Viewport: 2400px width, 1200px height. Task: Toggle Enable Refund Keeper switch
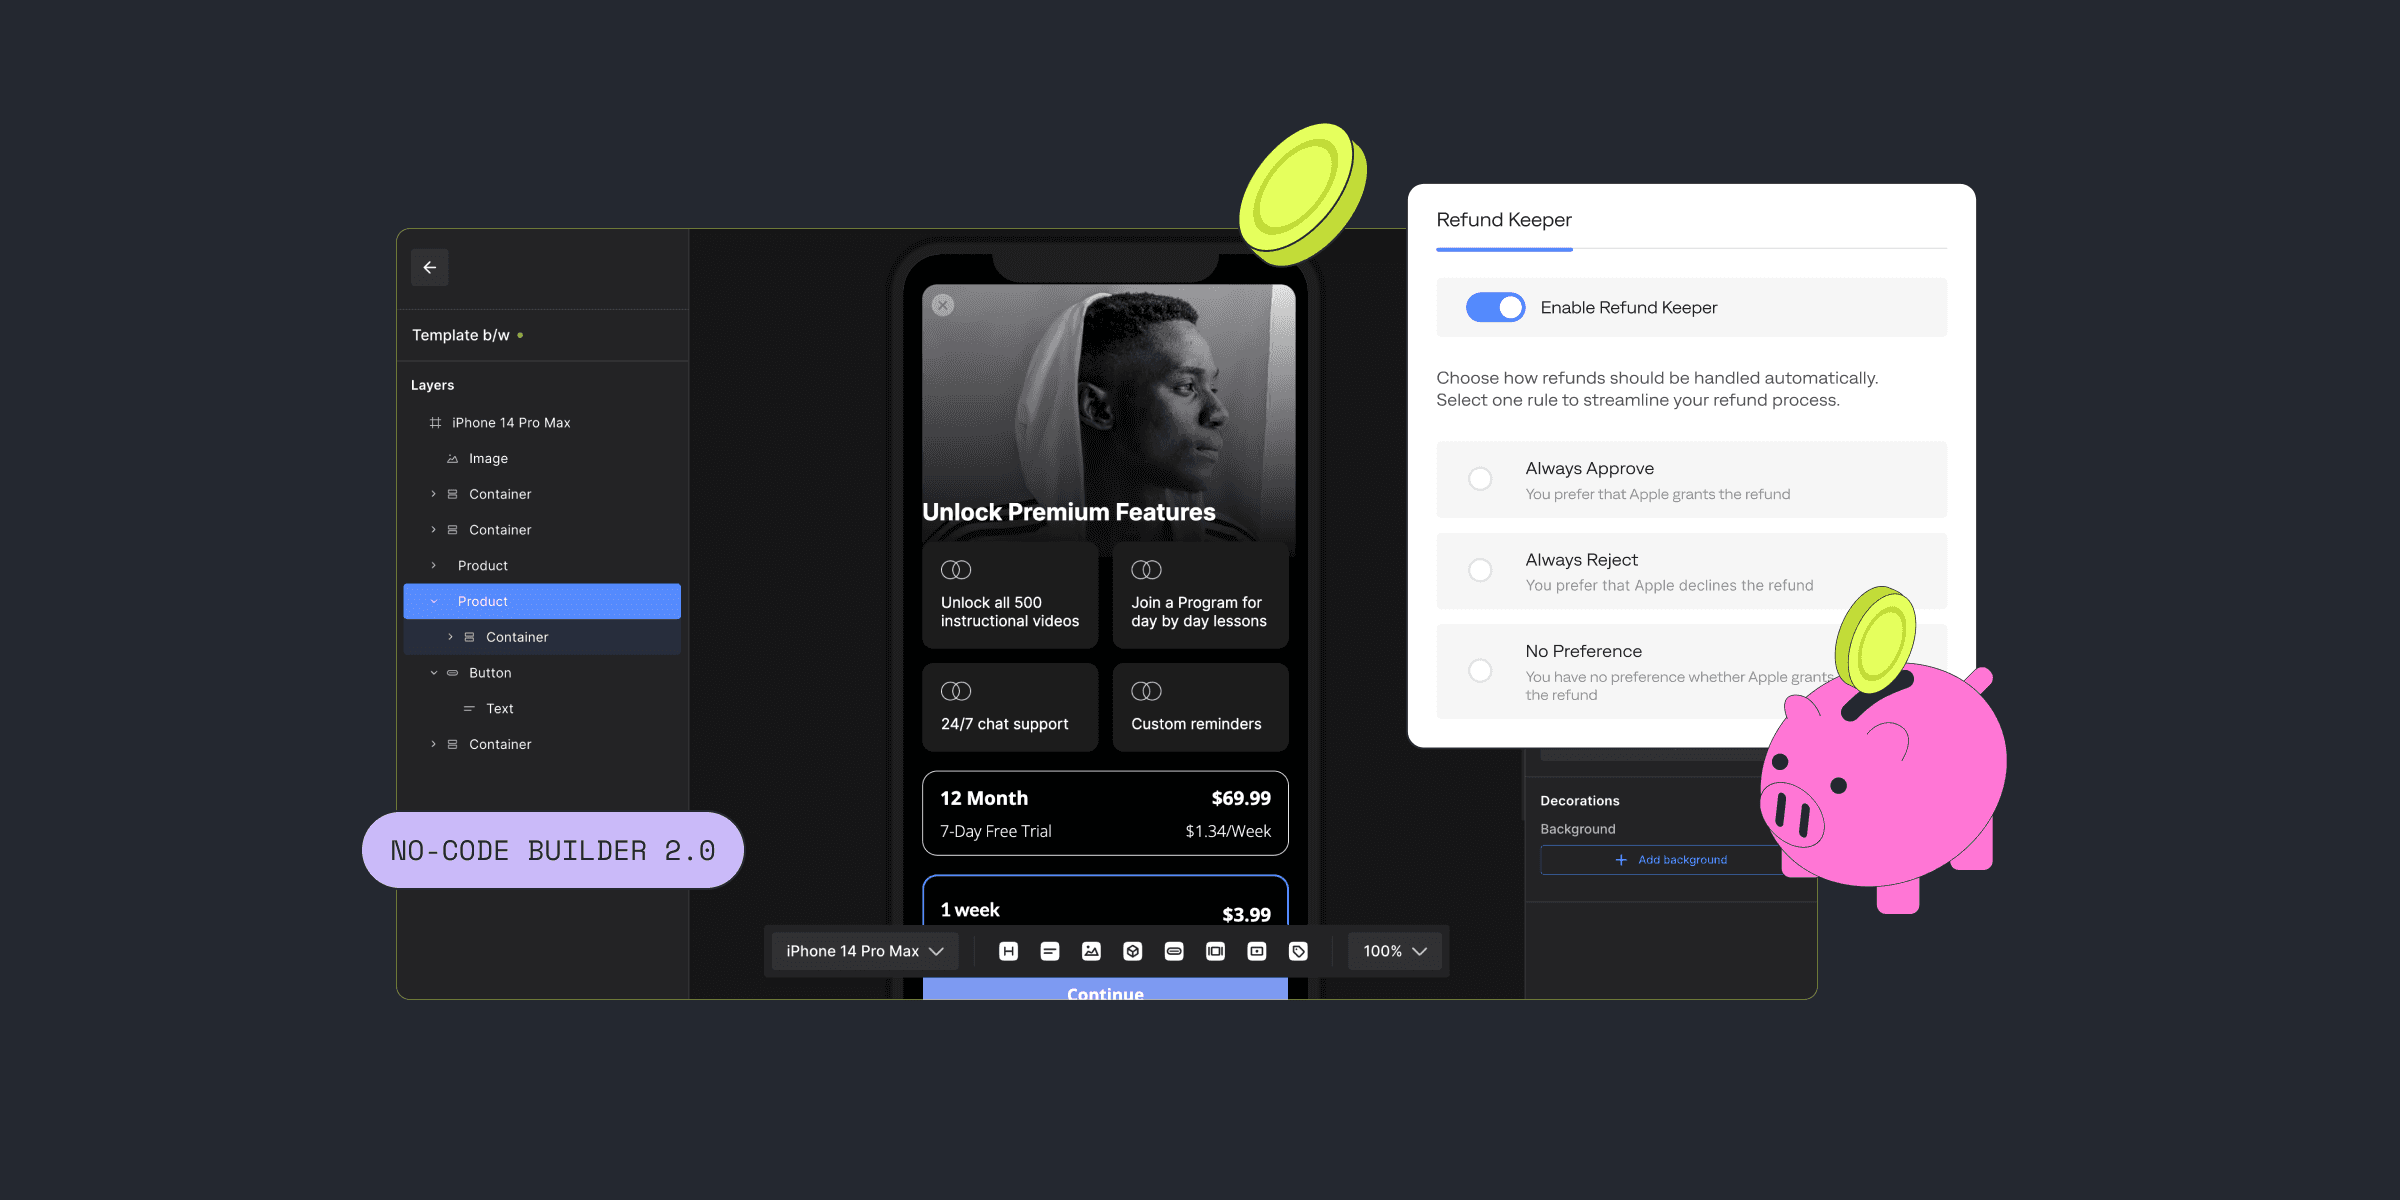(1495, 308)
